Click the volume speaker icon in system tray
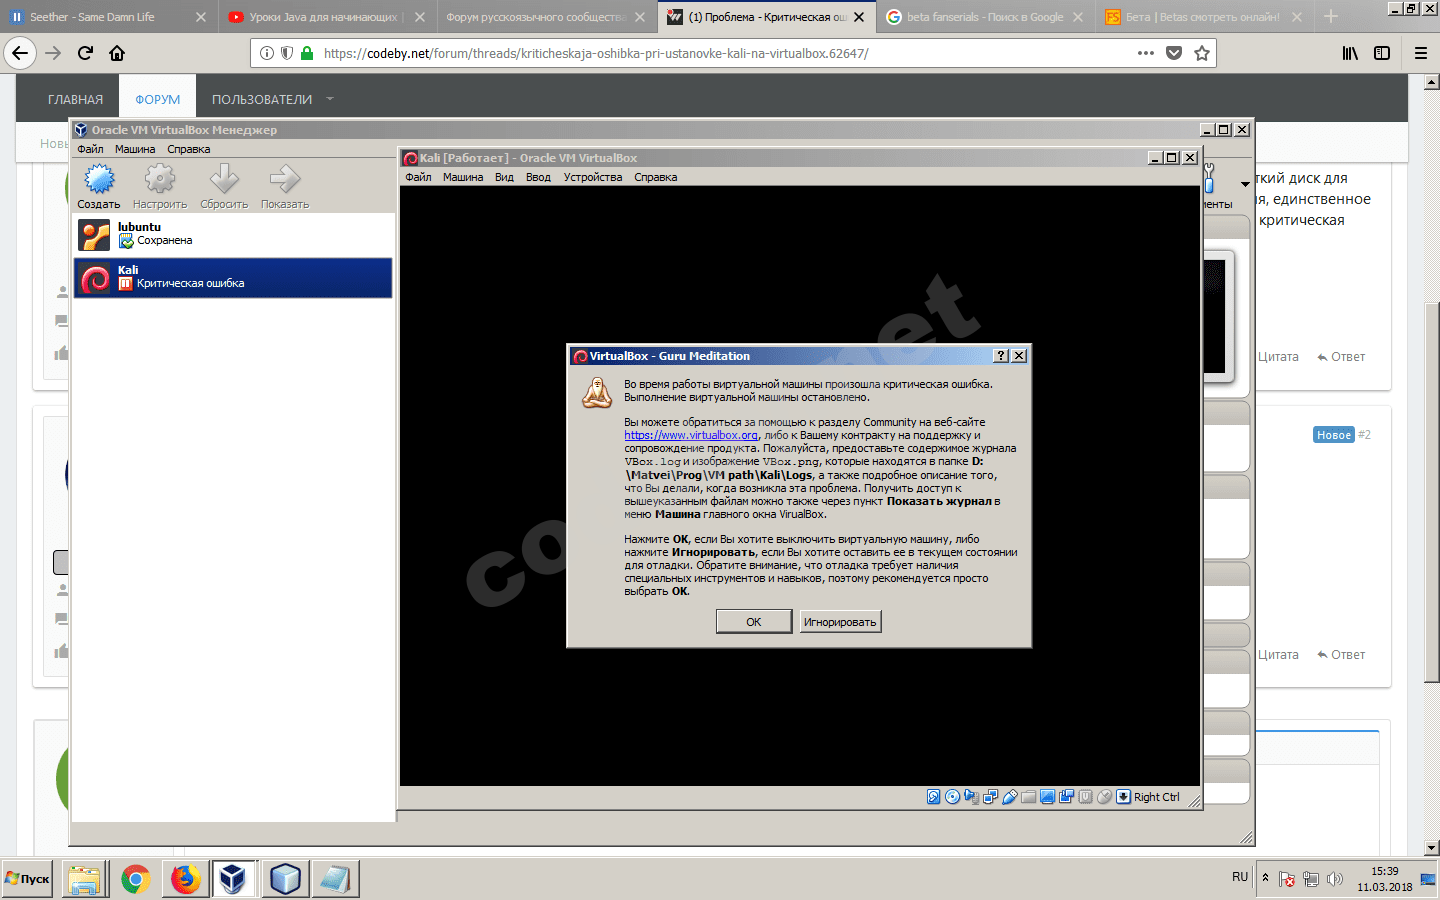The image size is (1440, 900). pyautogui.click(x=1334, y=879)
